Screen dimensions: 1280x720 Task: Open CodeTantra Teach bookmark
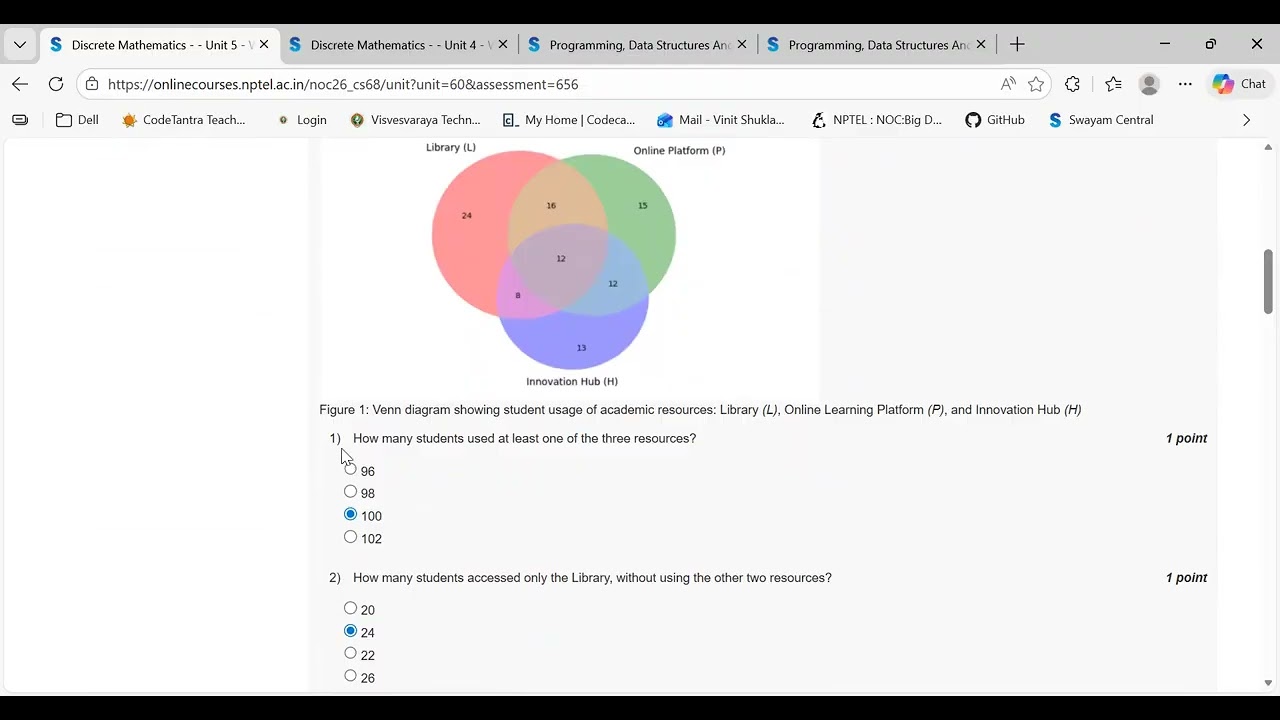coord(183,120)
